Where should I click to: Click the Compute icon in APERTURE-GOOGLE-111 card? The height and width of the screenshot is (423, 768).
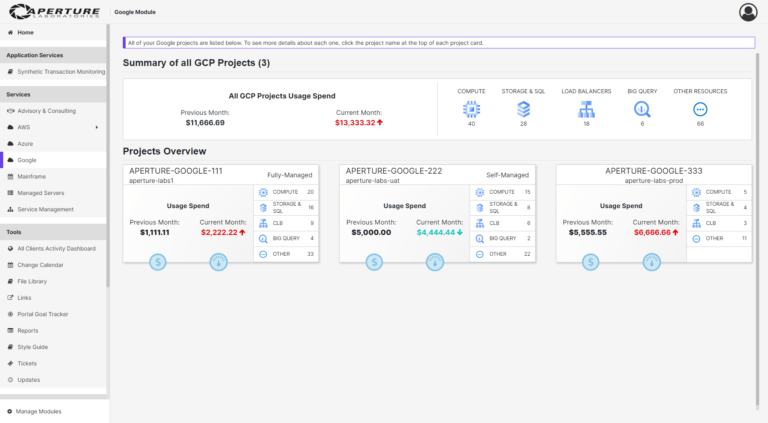[263, 192]
